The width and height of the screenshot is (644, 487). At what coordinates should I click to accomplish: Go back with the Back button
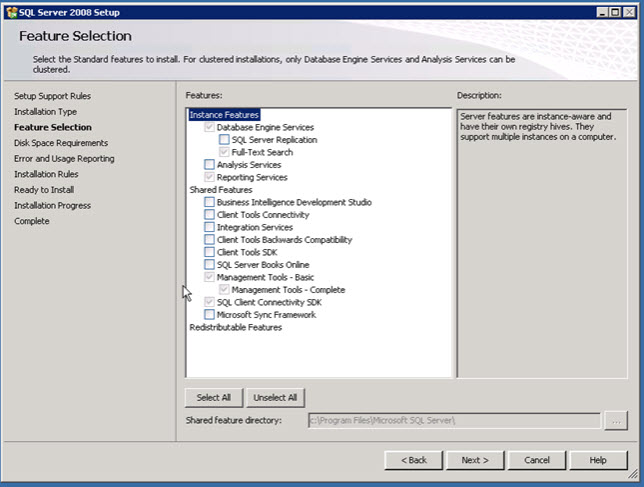[414, 460]
